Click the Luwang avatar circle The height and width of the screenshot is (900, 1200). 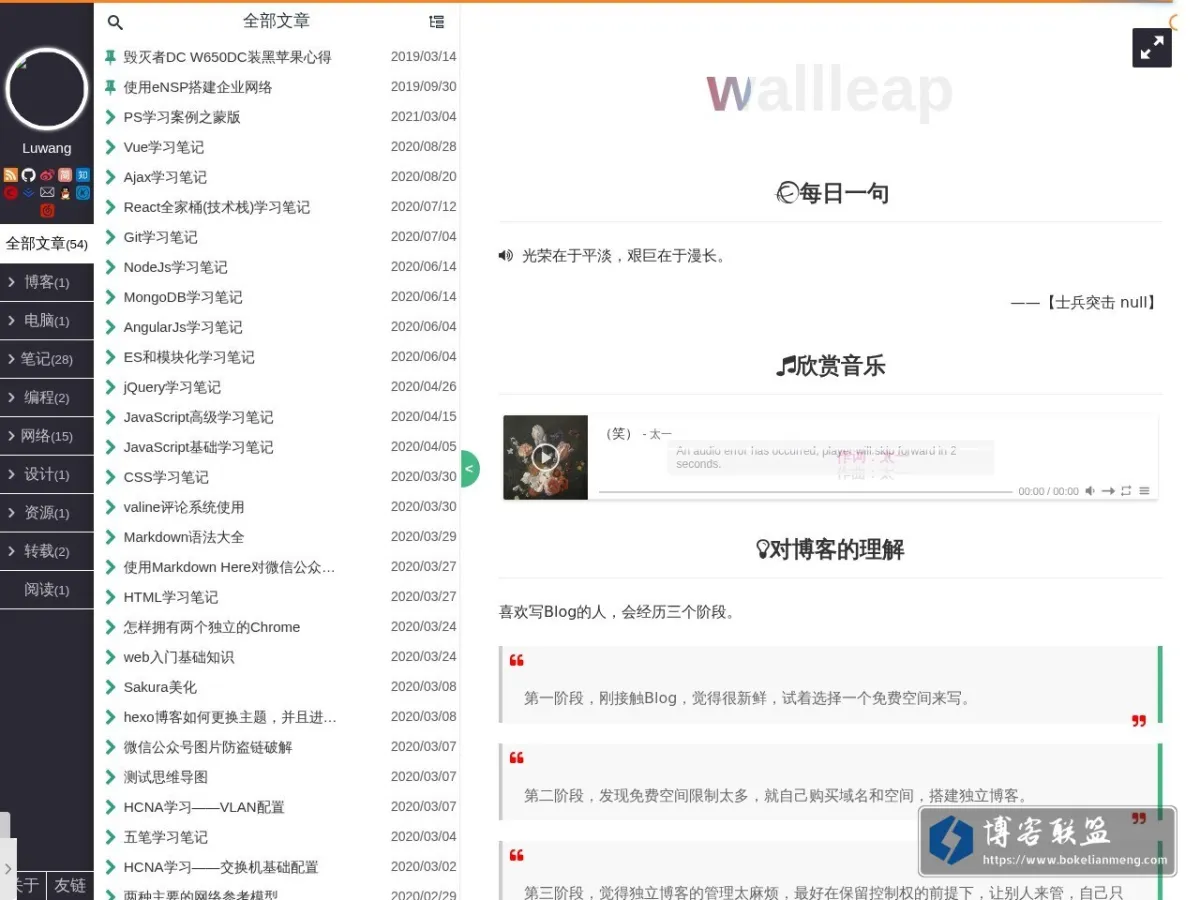[47, 89]
